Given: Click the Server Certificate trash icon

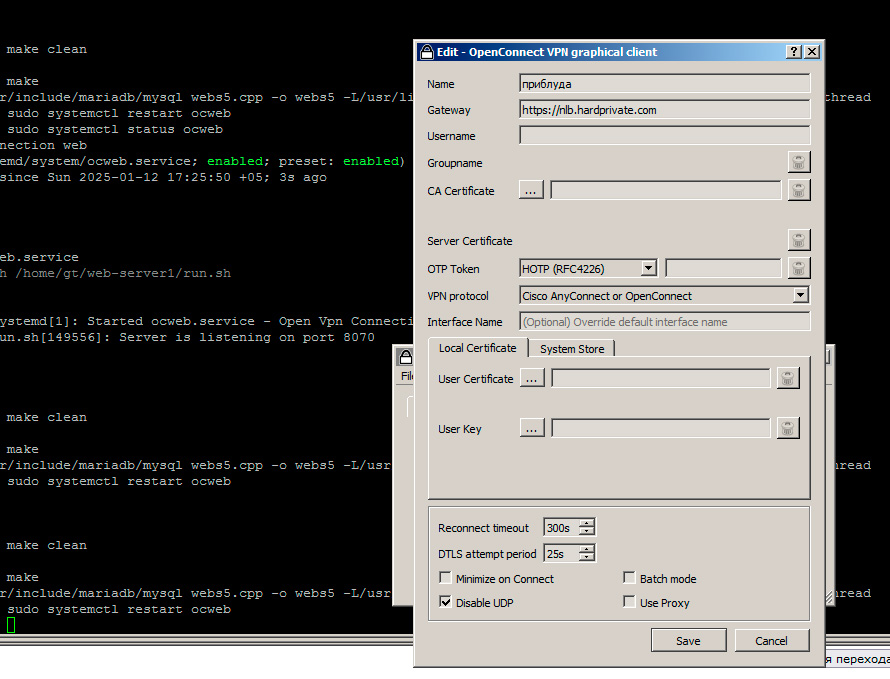Looking at the screenshot, I should tap(798, 240).
